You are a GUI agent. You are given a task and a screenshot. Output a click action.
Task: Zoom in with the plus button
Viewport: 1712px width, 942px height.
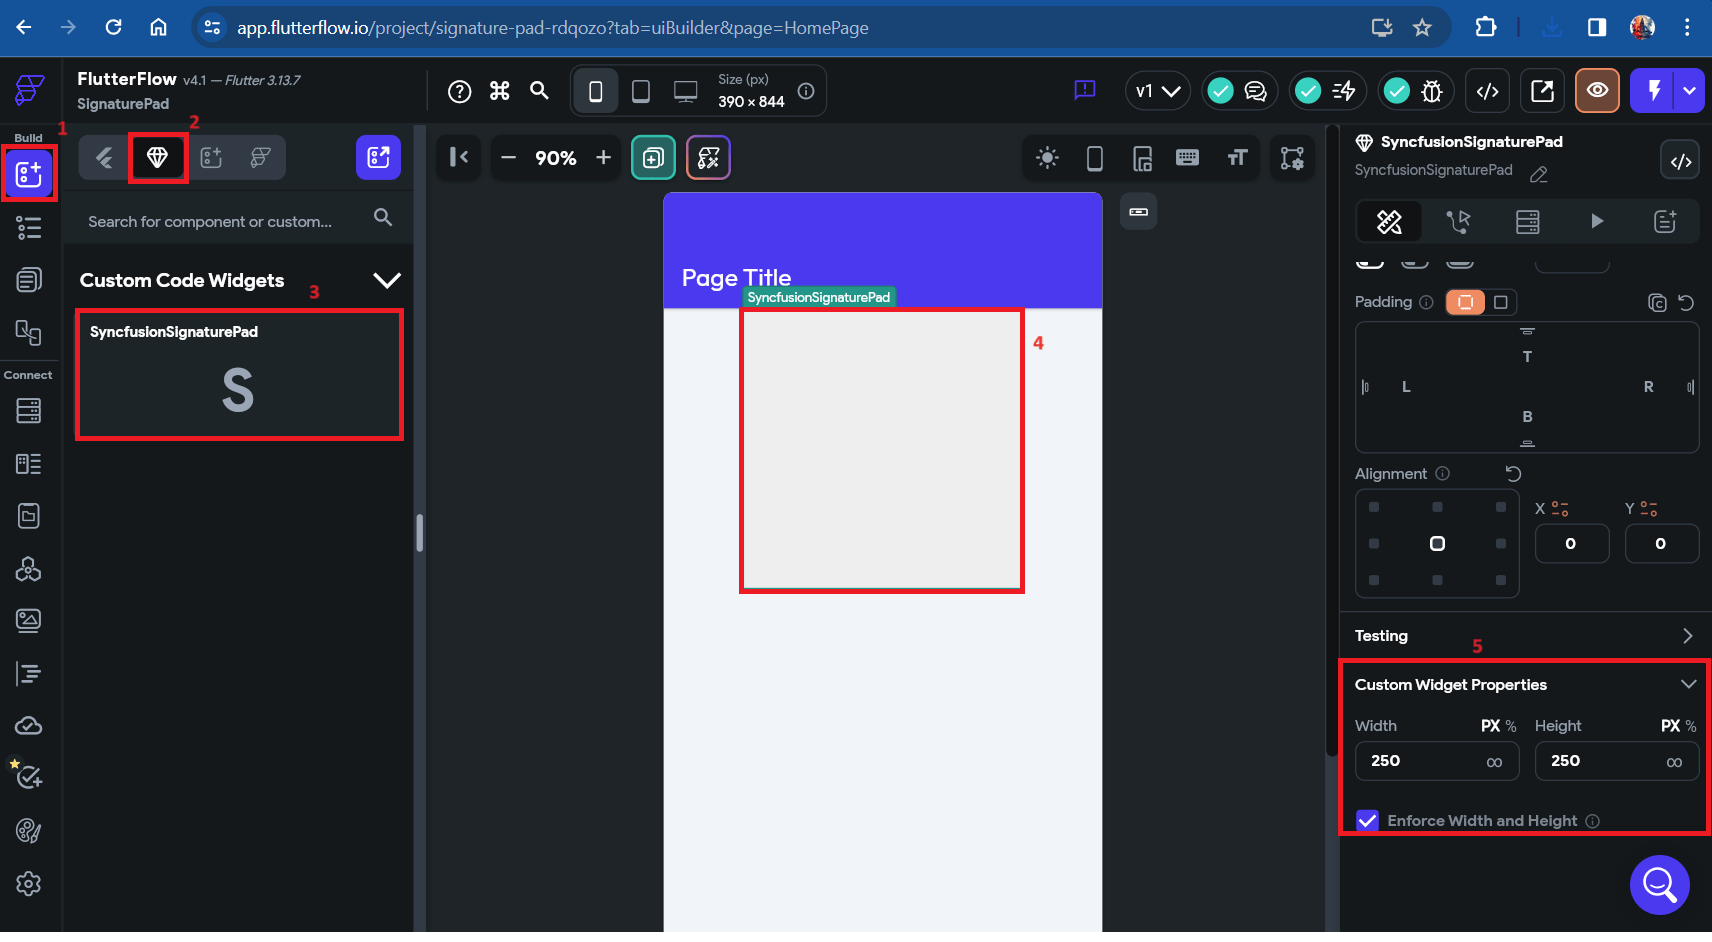[x=603, y=158]
